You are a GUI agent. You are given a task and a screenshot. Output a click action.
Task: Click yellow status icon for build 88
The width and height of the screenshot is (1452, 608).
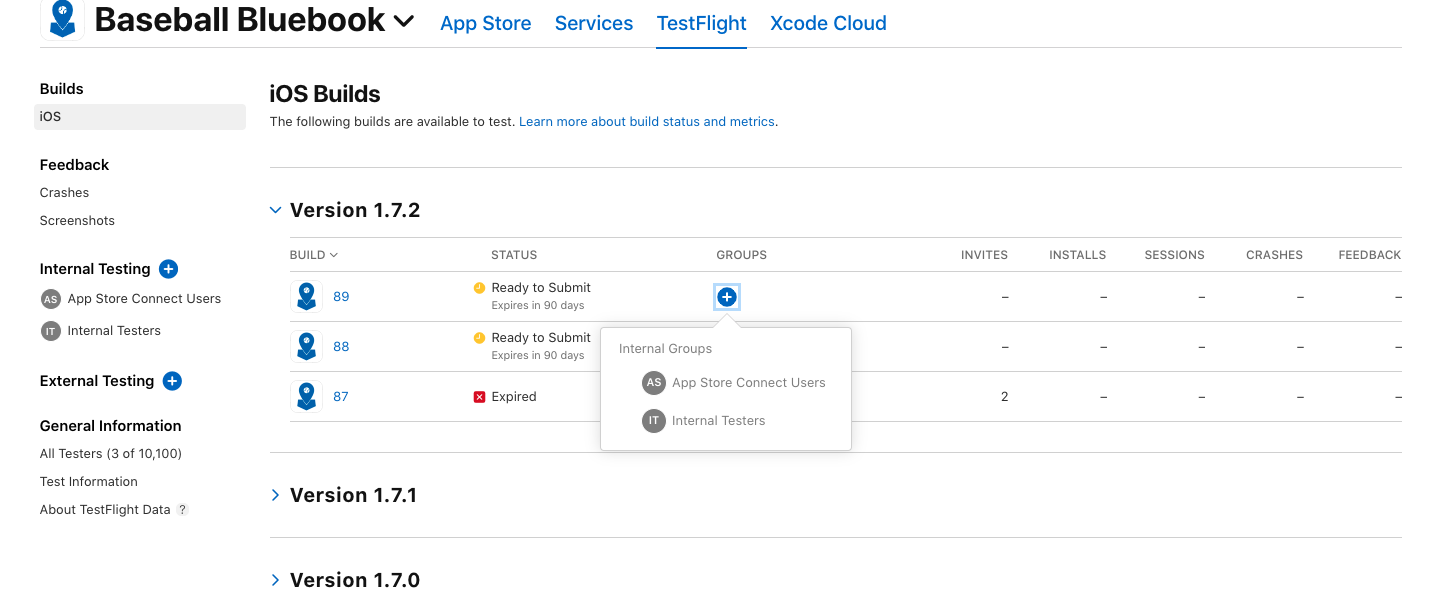[479, 338]
